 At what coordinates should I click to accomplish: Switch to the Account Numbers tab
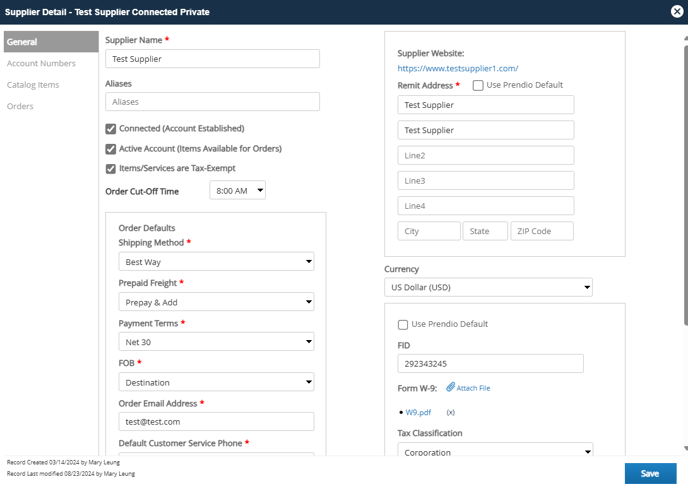[41, 63]
